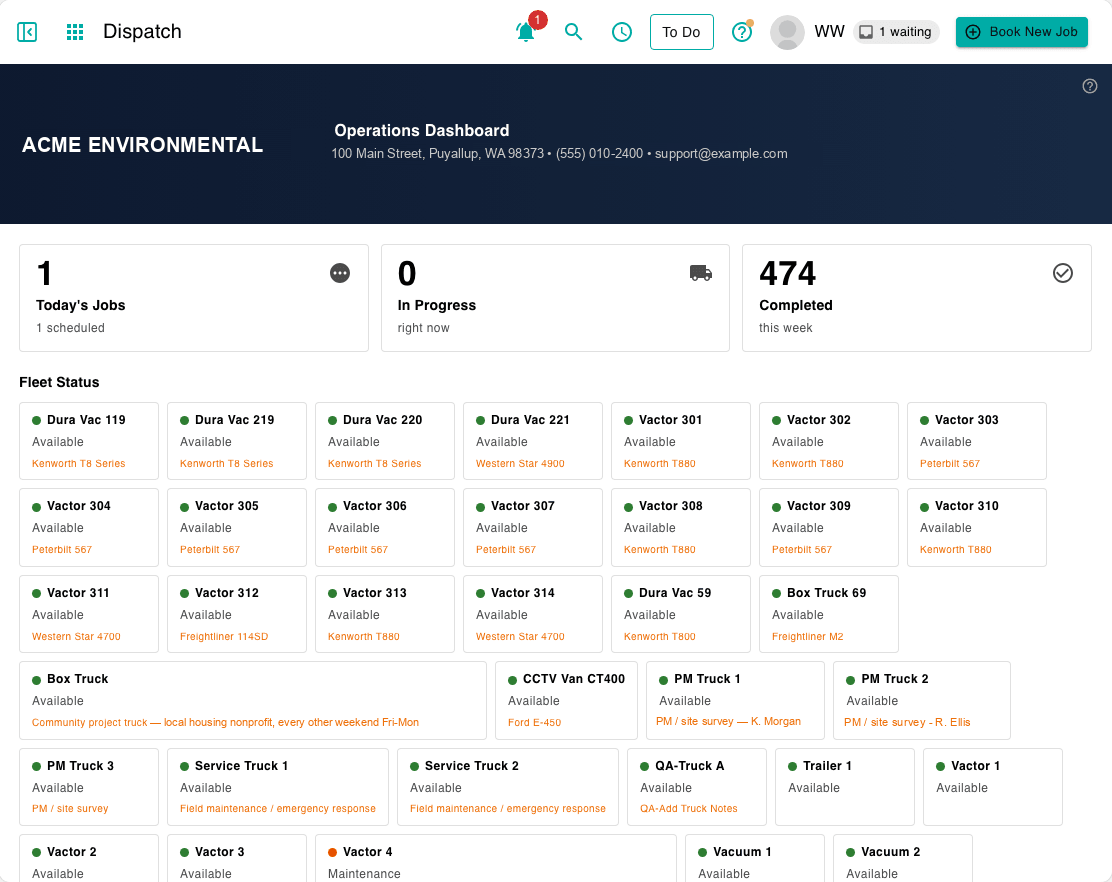
Task: Click support@example.com email in banner
Action: tap(721, 154)
